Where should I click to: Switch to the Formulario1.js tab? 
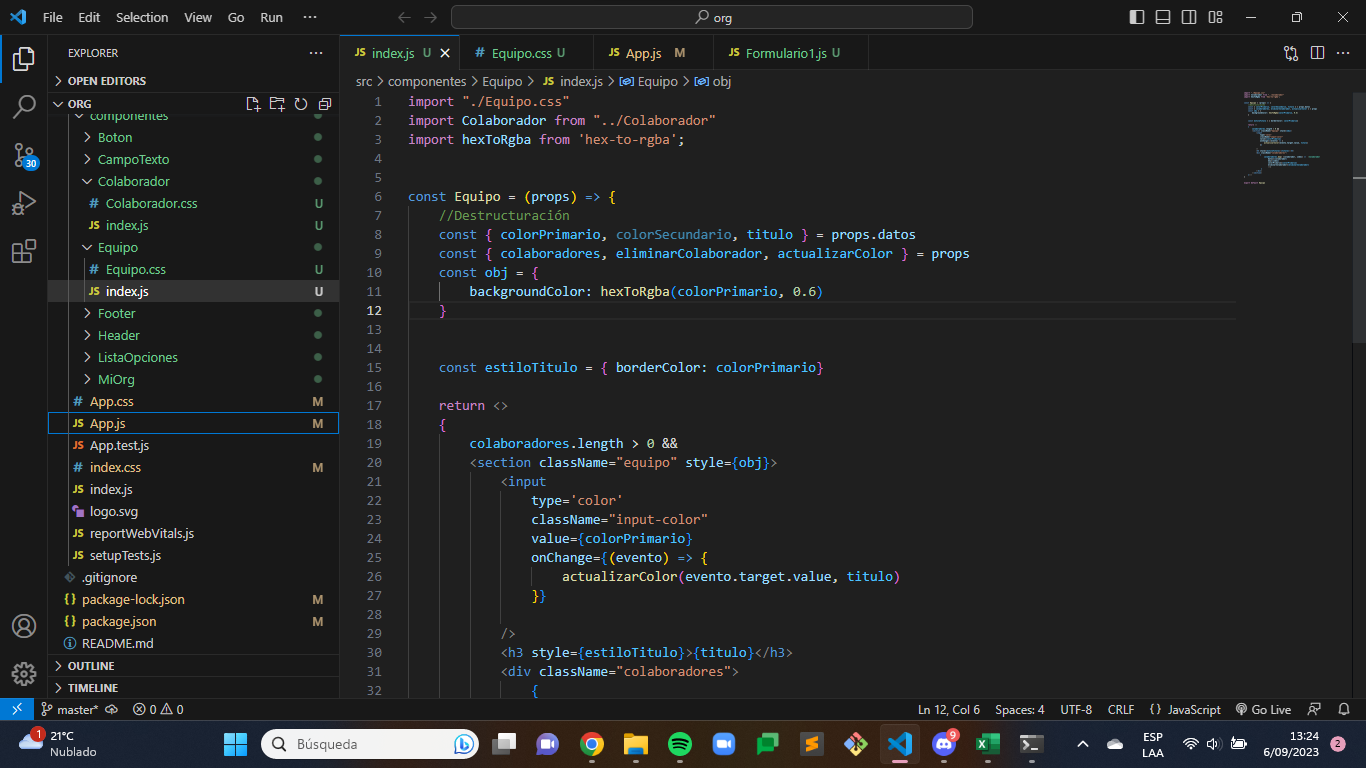click(x=791, y=53)
